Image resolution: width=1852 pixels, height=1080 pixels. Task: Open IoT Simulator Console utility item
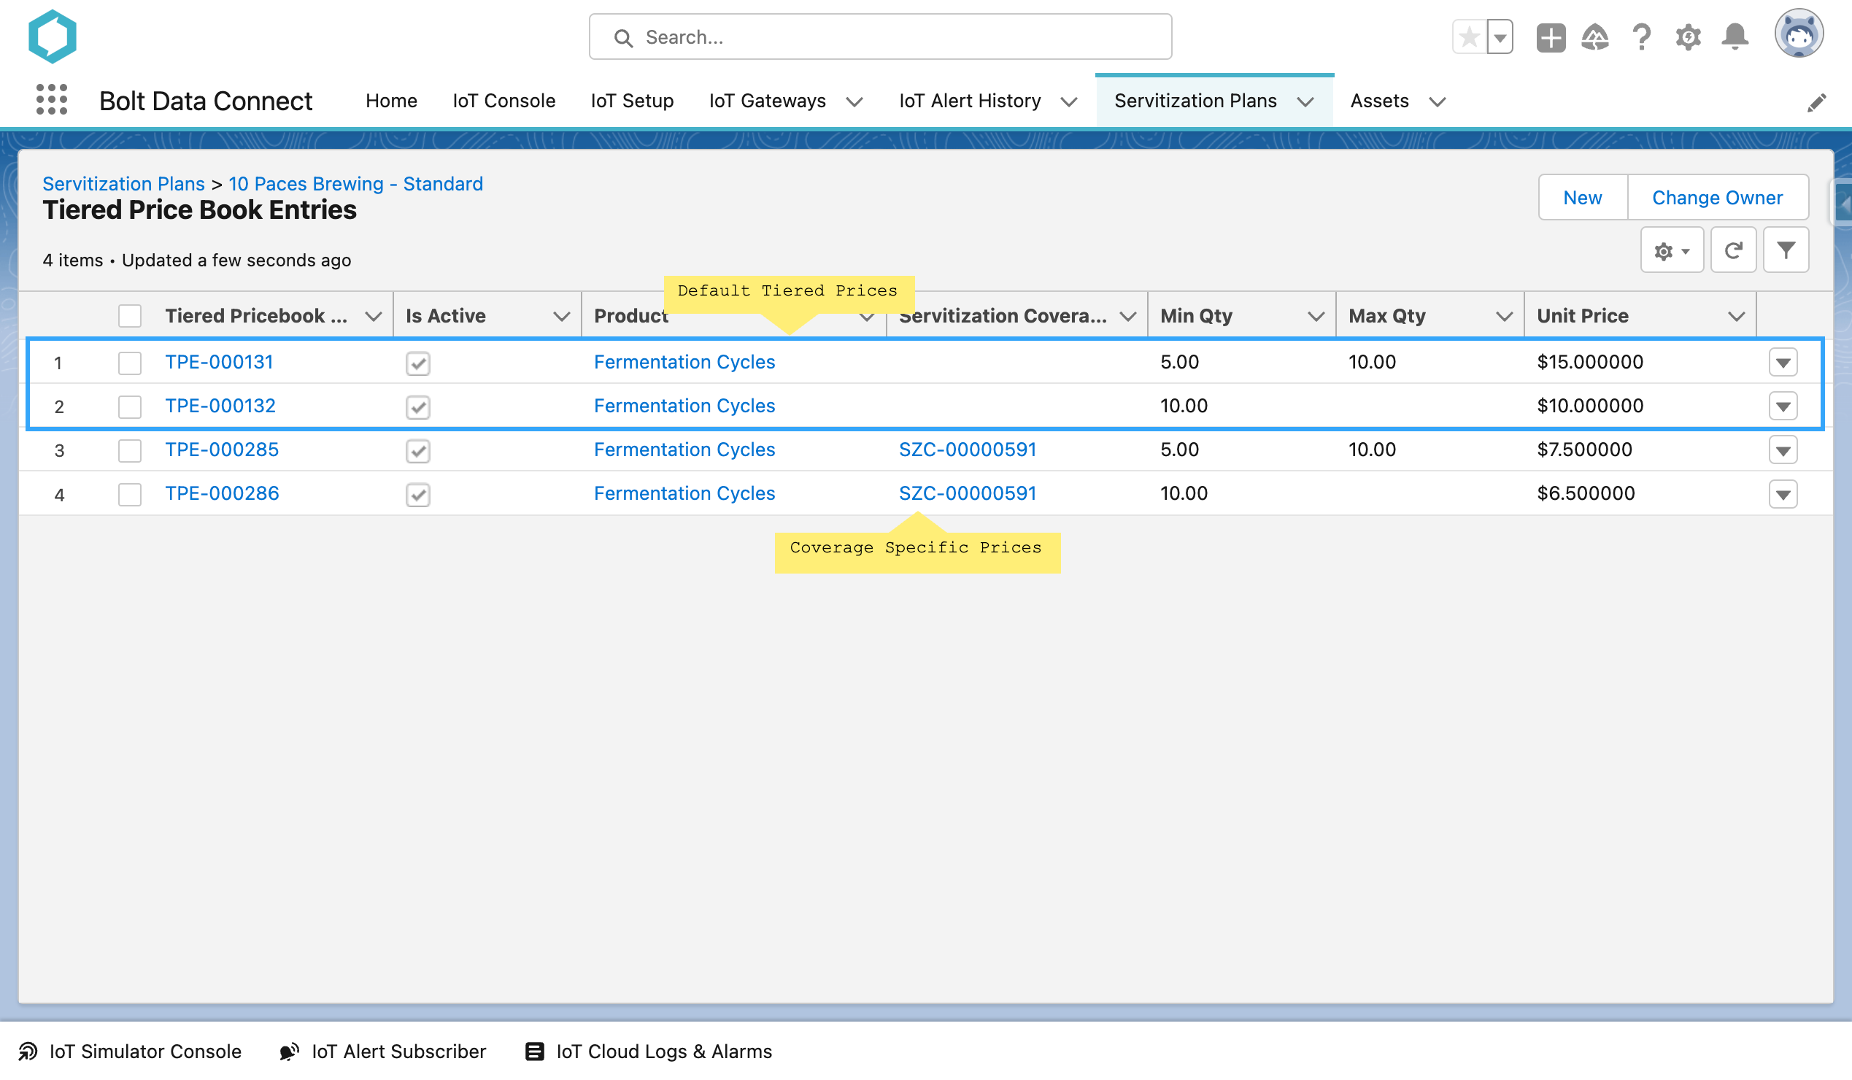click(130, 1051)
